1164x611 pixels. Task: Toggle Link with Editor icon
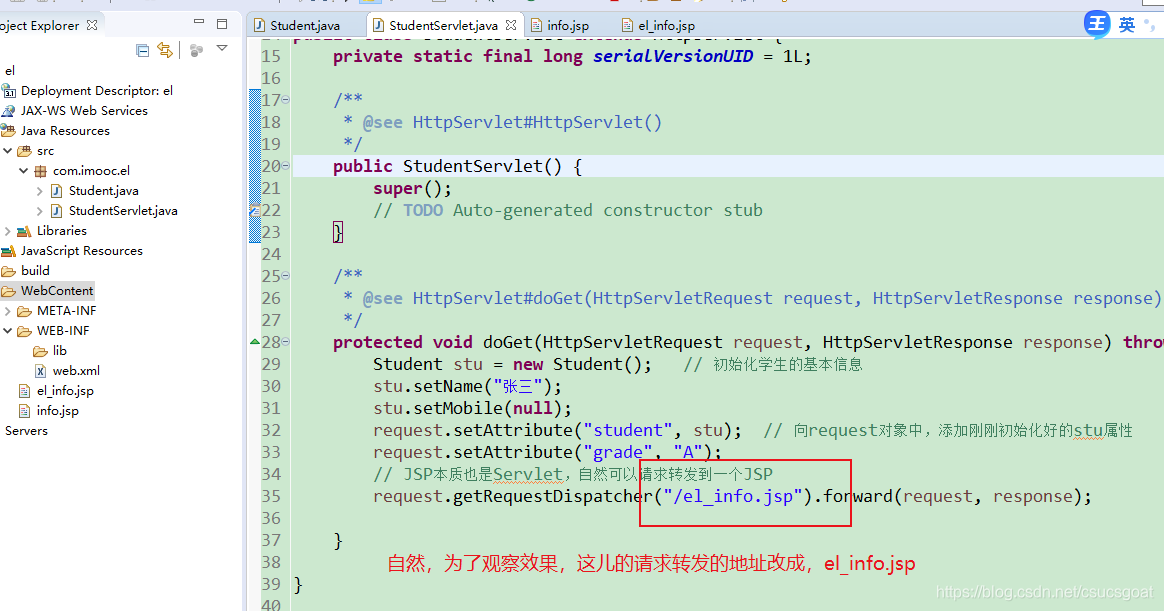tap(165, 50)
